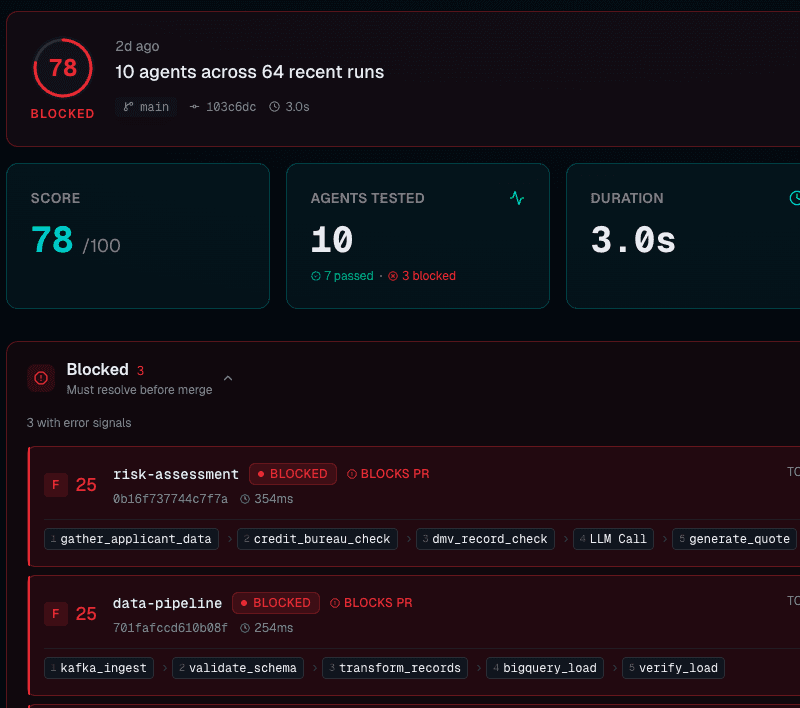The height and width of the screenshot is (708, 800).
Task: Click the F grade badge on risk-assessment
Action: click(x=55, y=484)
